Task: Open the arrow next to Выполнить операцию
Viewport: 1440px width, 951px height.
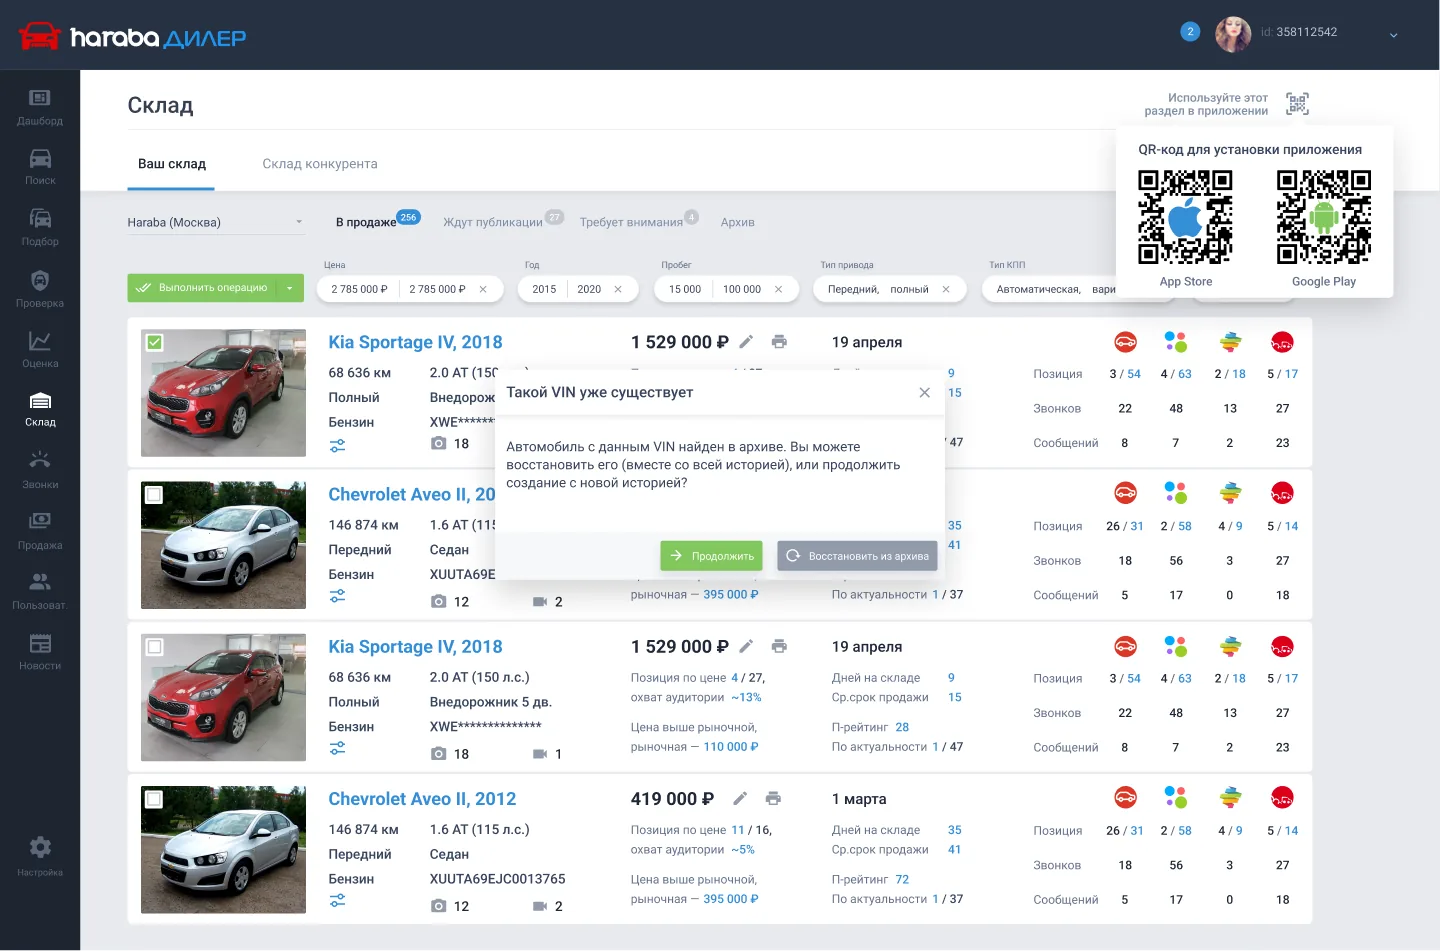Action: pyautogui.click(x=290, y=288)
